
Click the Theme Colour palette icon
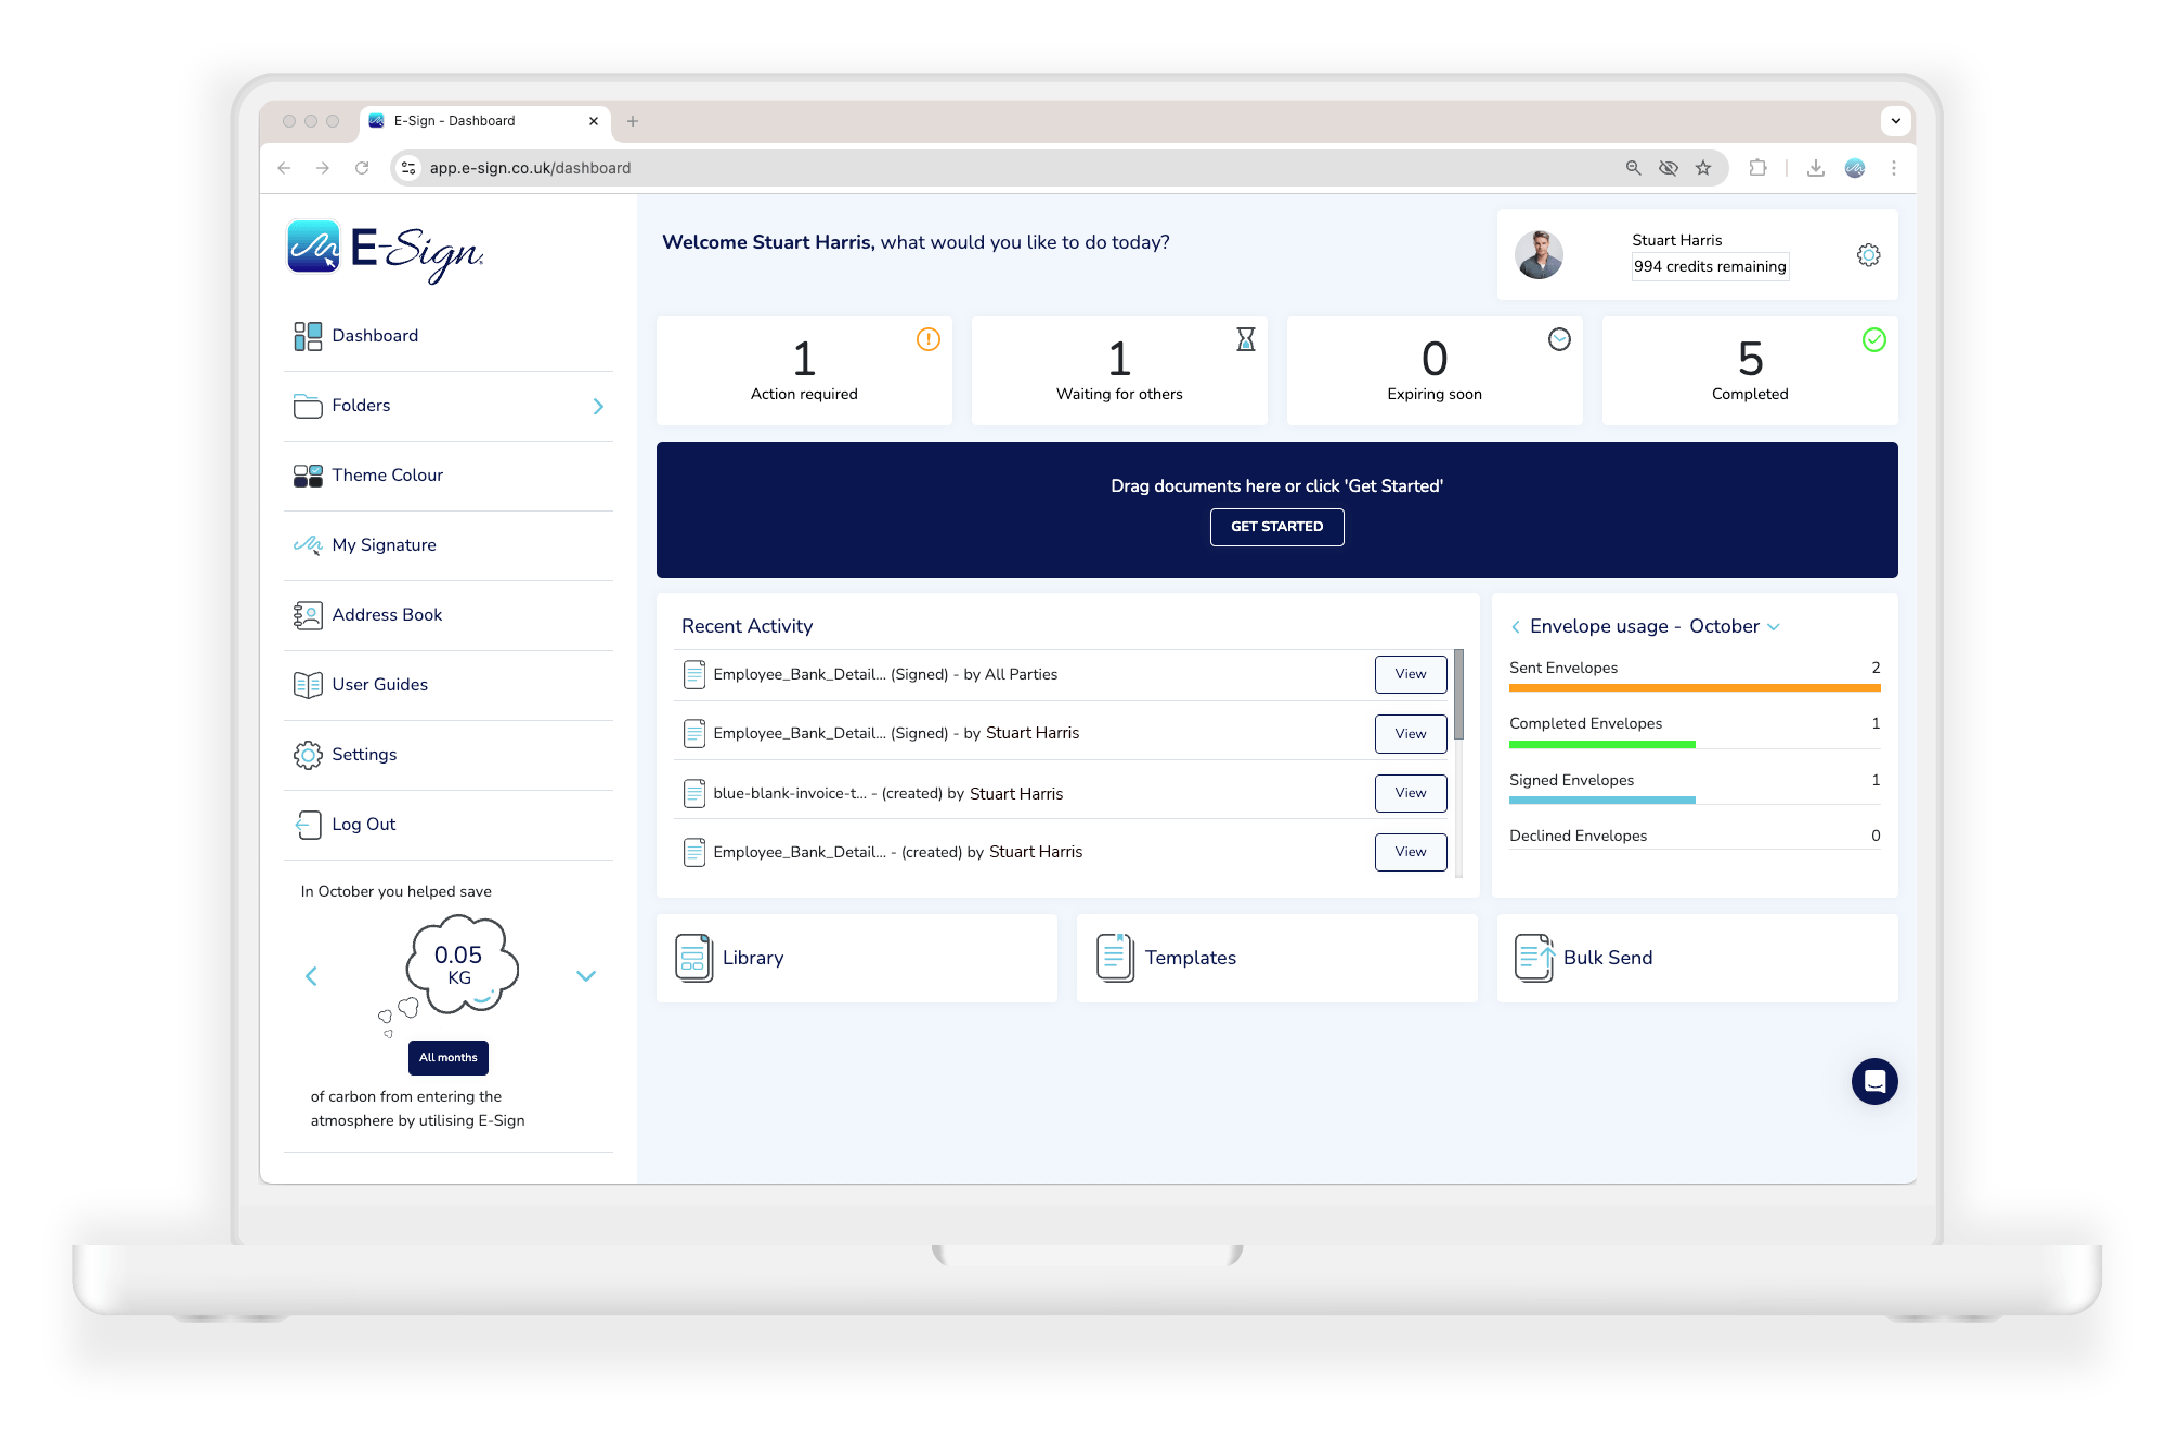tap(308, 476)
